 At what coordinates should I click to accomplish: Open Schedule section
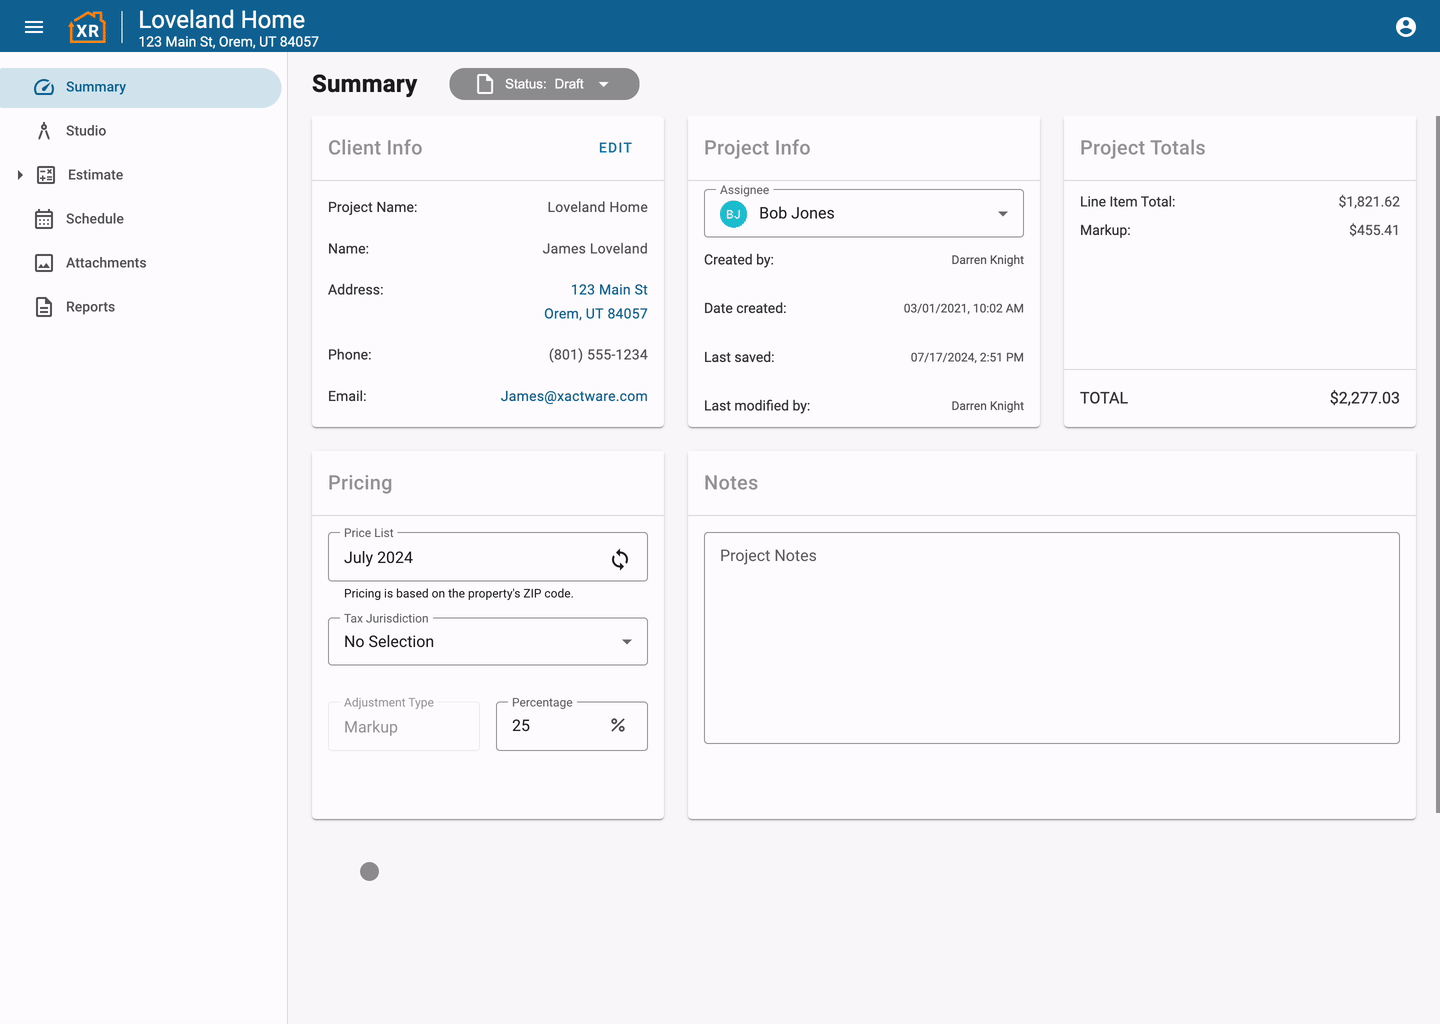click(141, 219)
